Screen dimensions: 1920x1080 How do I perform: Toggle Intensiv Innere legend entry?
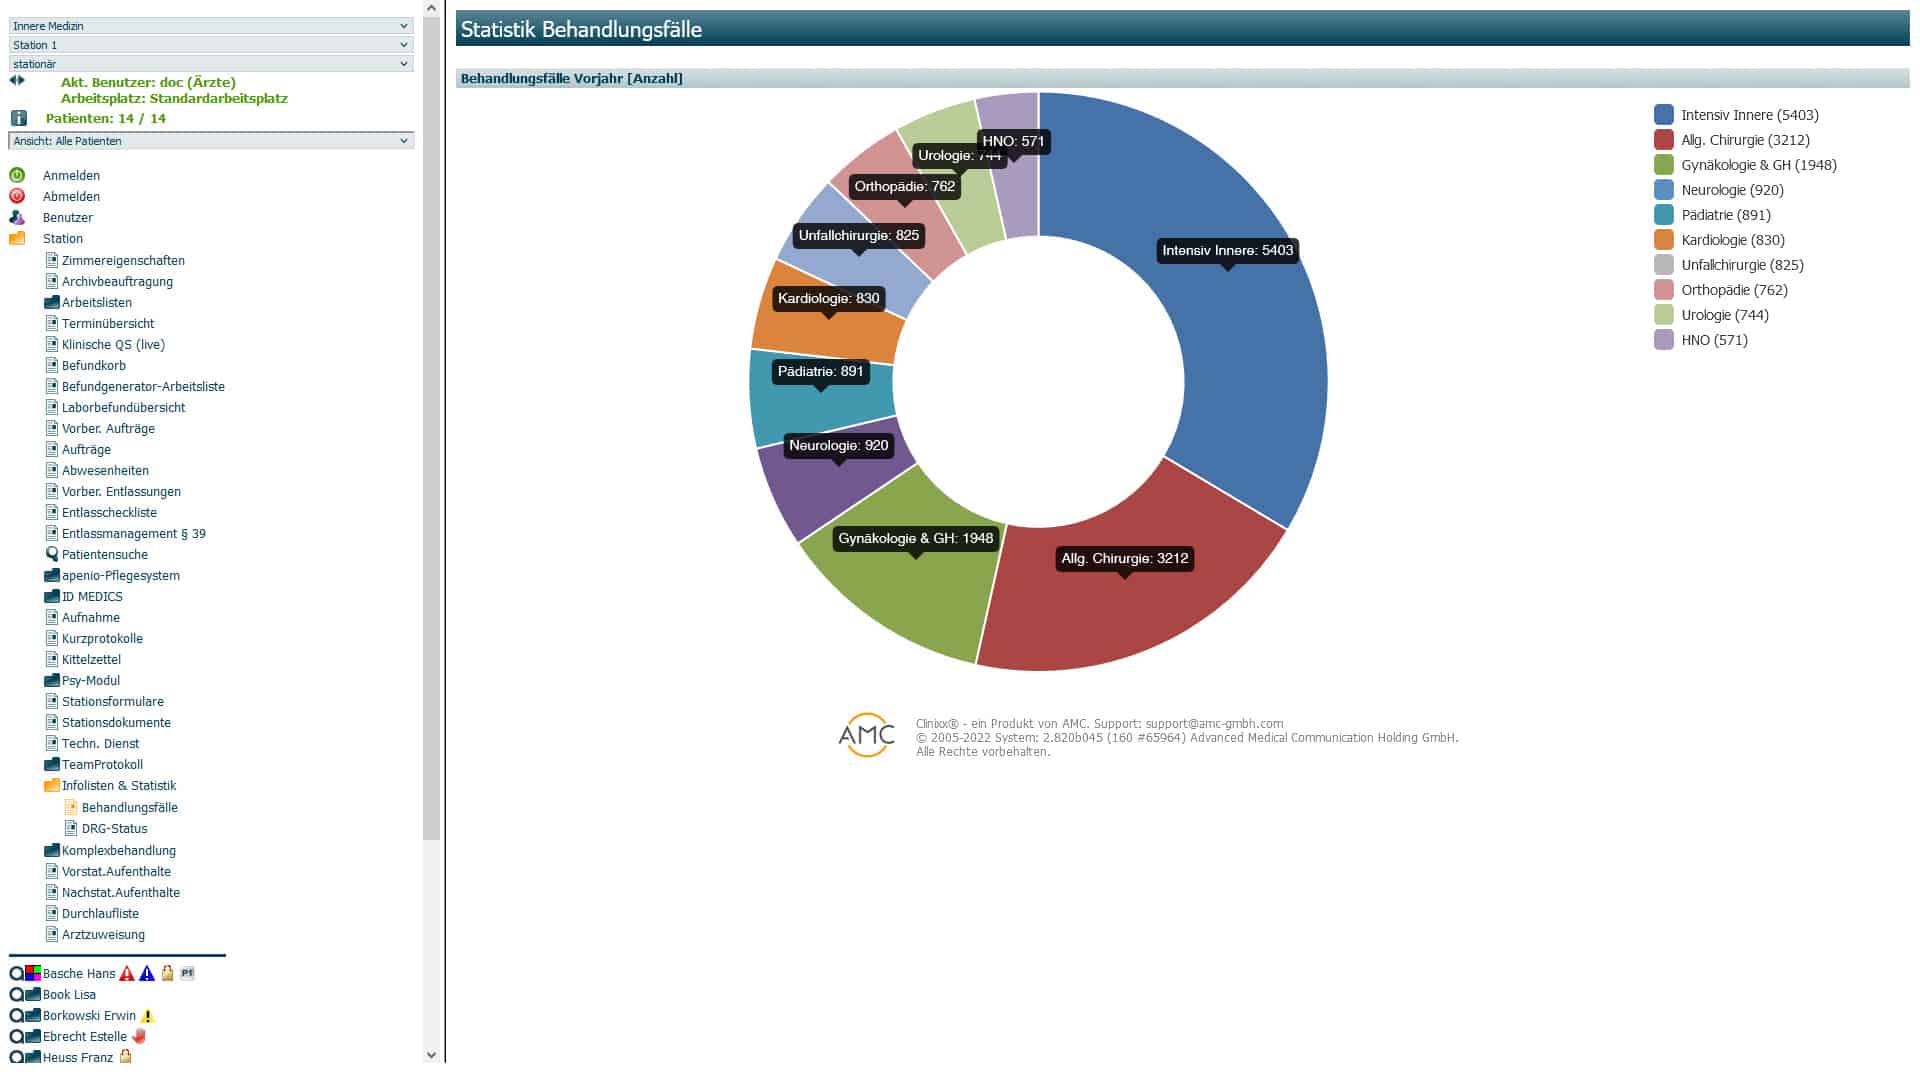(x=1748, y=115)
